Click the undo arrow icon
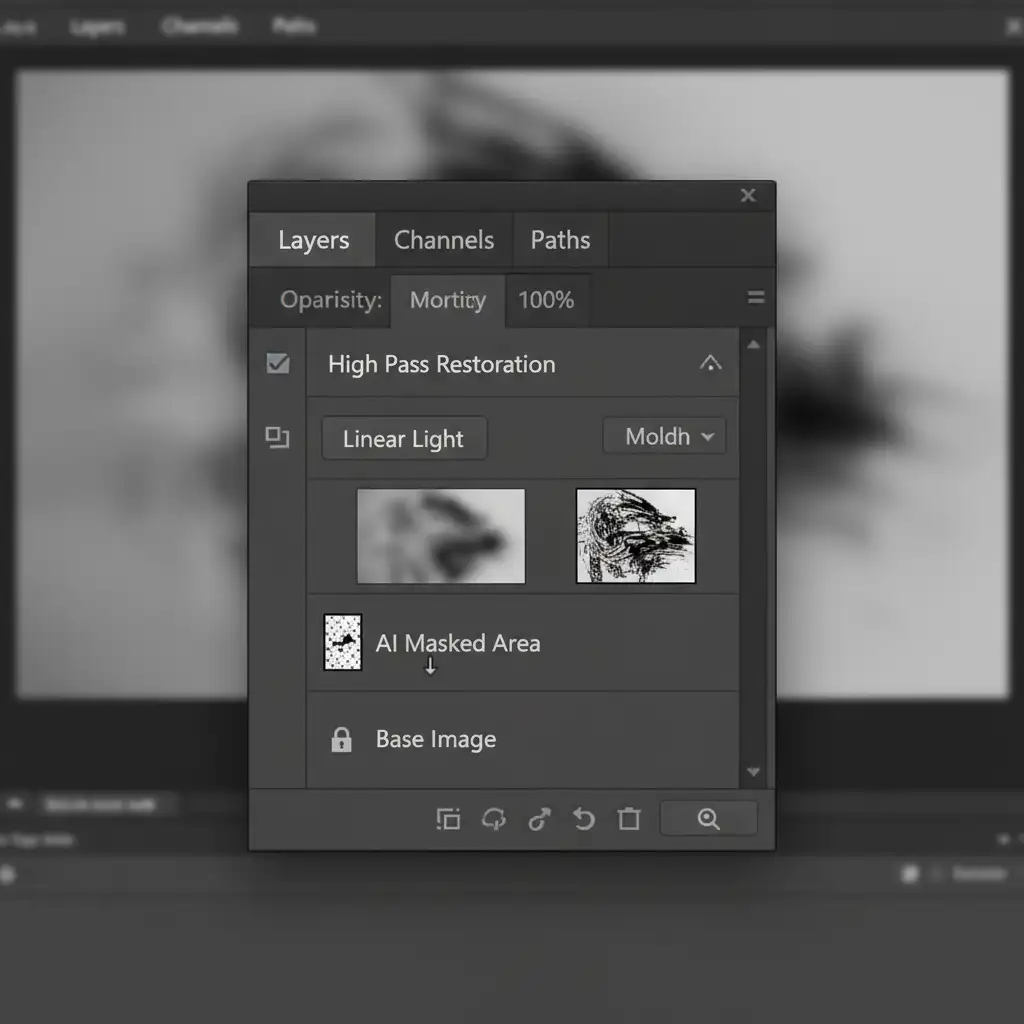This screenshot has width=1024, height=1024. [x=583, y=820]
